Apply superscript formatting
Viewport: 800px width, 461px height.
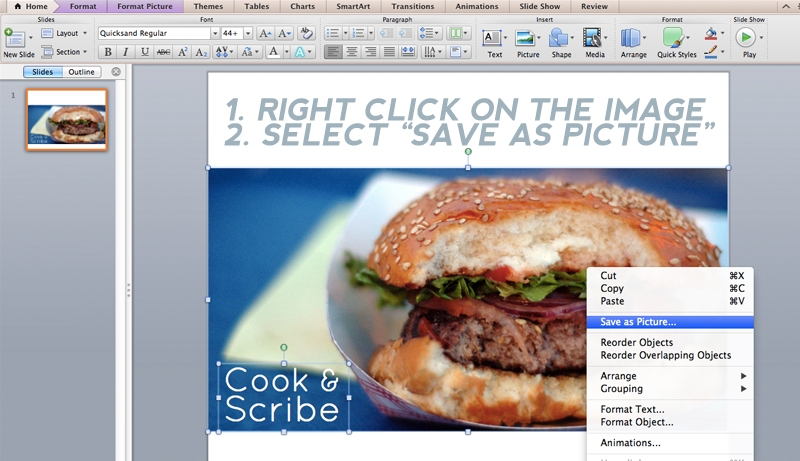[x=183, y=52]
